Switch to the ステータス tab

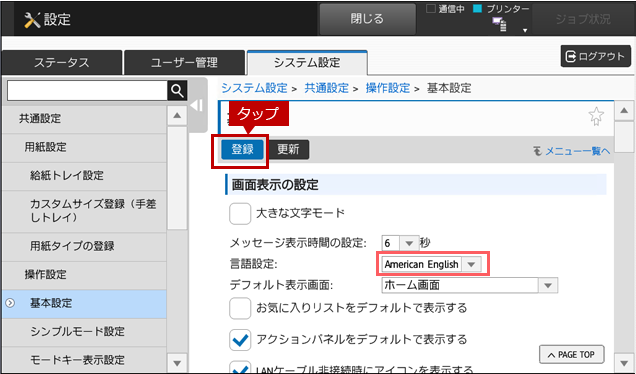62,62
